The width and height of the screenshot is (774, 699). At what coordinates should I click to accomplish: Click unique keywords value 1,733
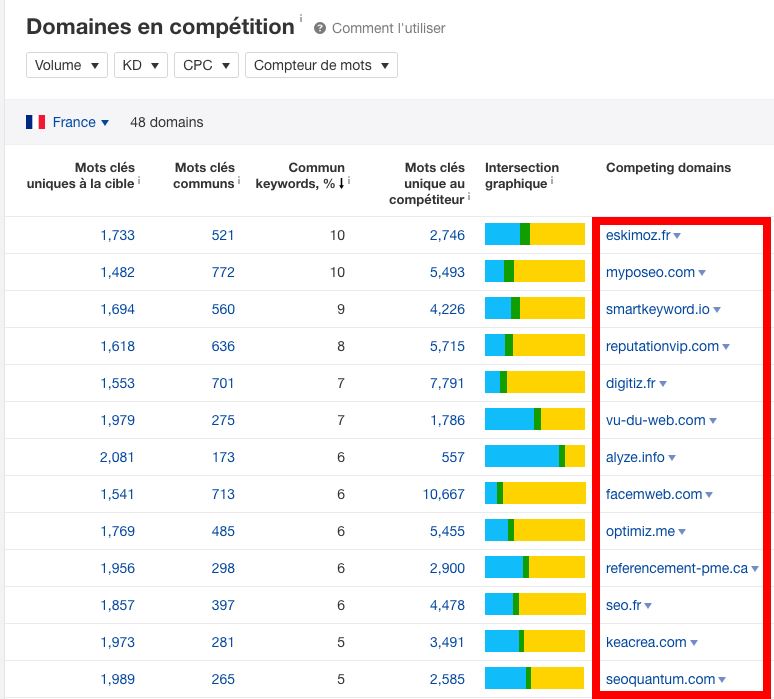tap(117, 235)
